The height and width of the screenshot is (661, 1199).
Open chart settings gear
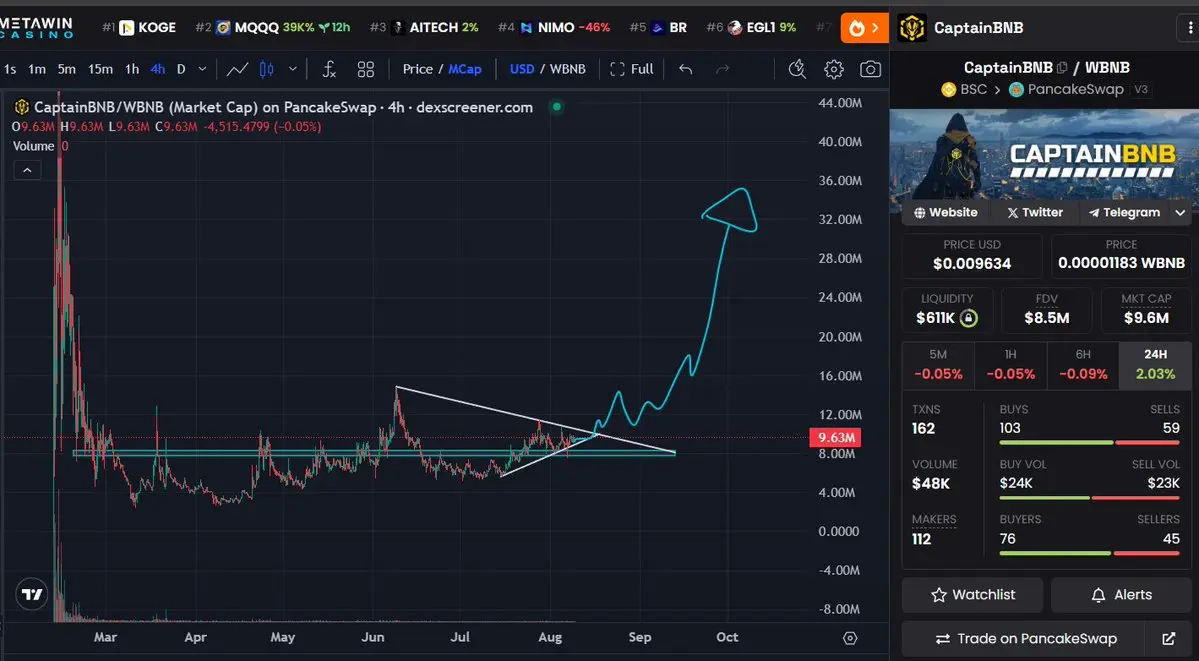point(833,69)
